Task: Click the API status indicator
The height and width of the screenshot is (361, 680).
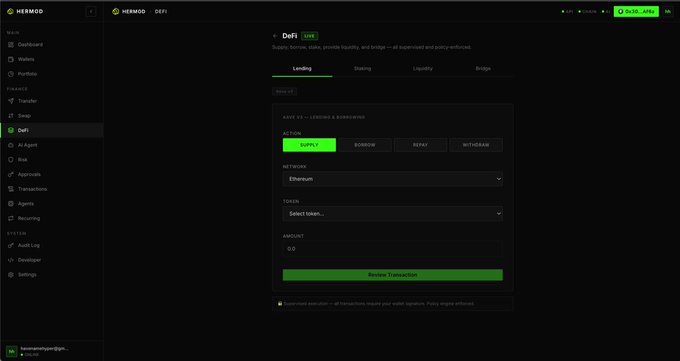Action: [567, 12]
